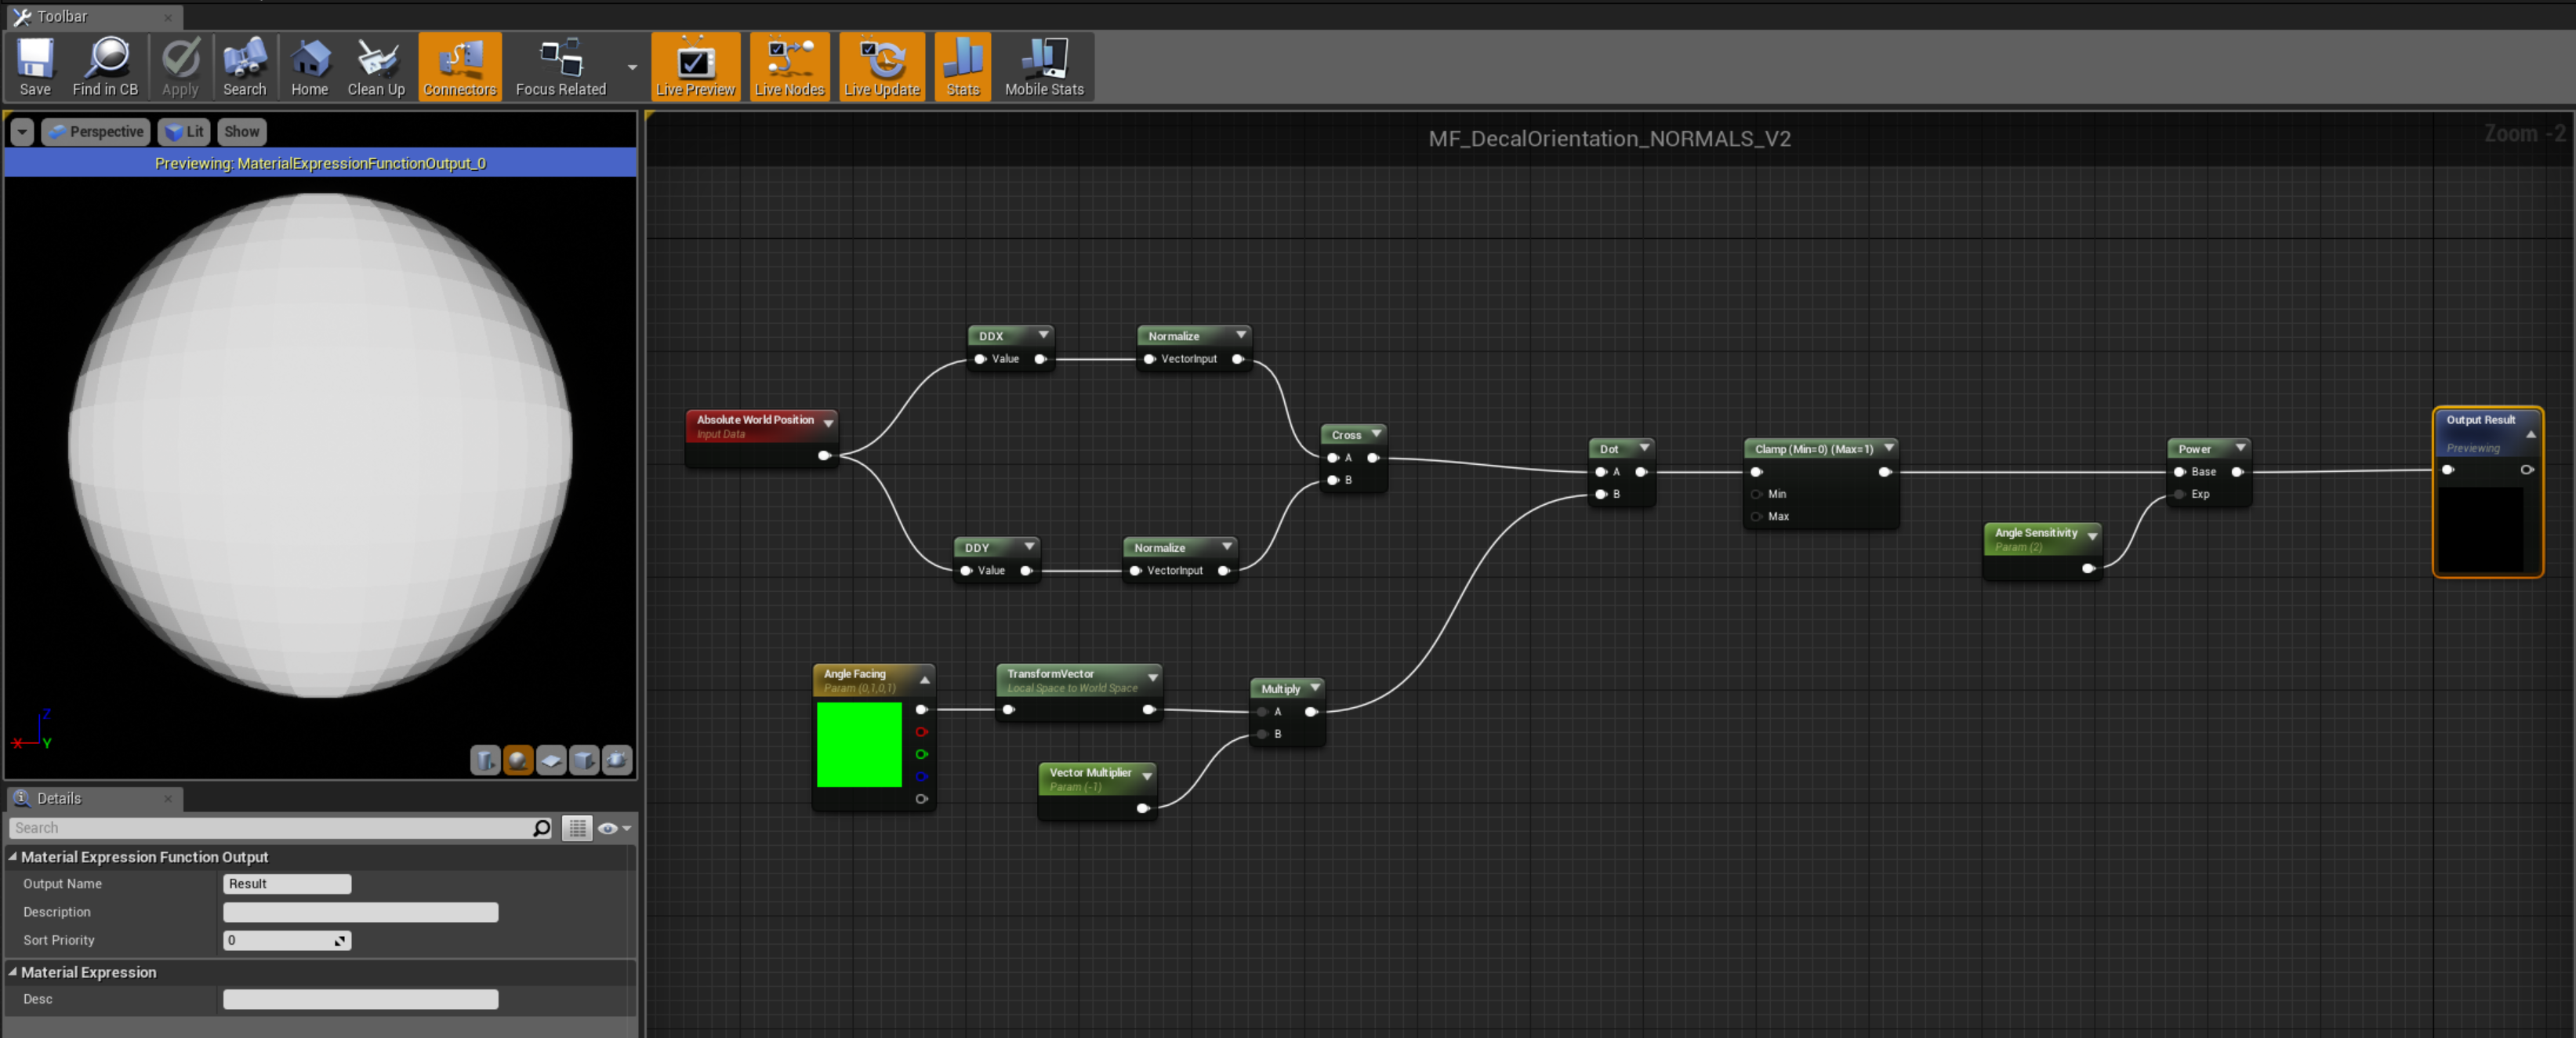Toggle Live Nodes in the toolbar
The height and width of the screenshot is (1038, 2576).
pyautogui.click(x=789, y=65)
